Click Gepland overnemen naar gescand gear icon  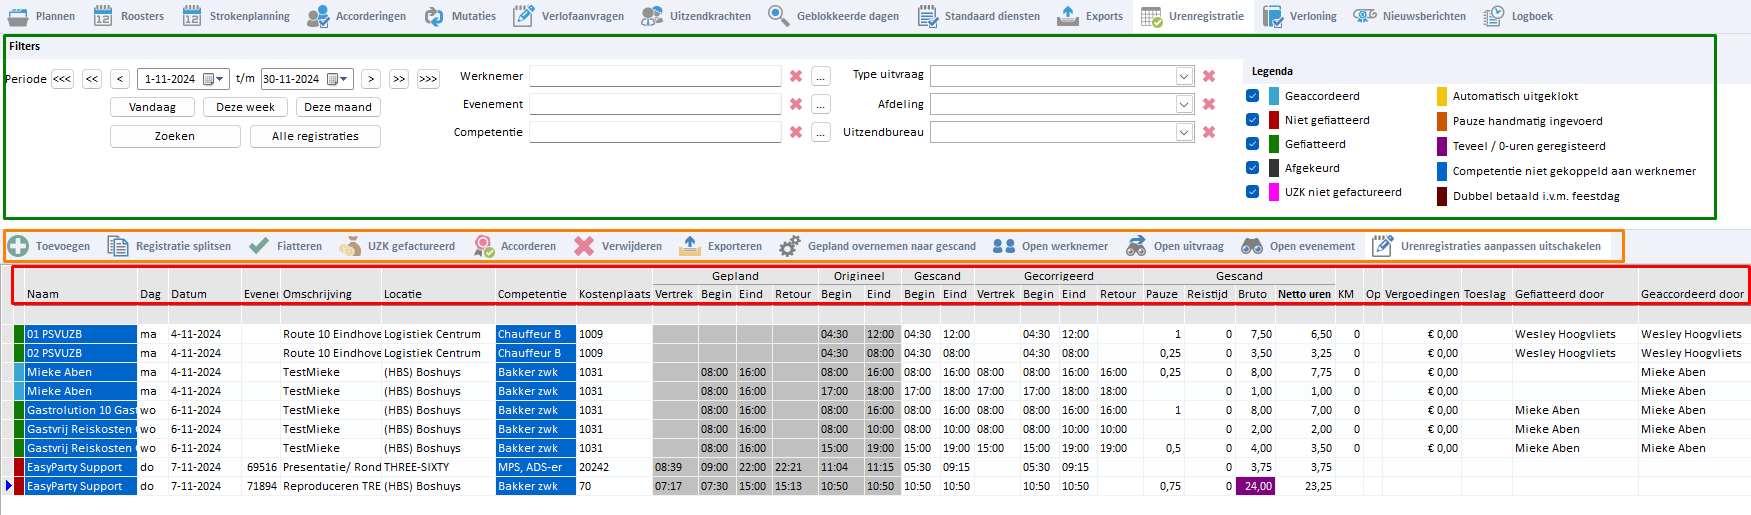(790, 246)
